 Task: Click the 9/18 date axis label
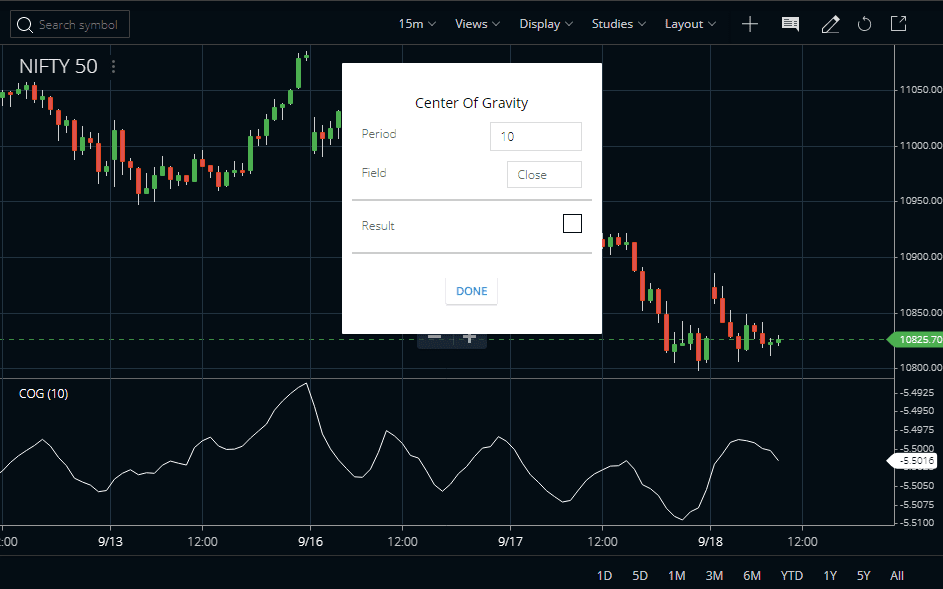[x=710, y=541]
